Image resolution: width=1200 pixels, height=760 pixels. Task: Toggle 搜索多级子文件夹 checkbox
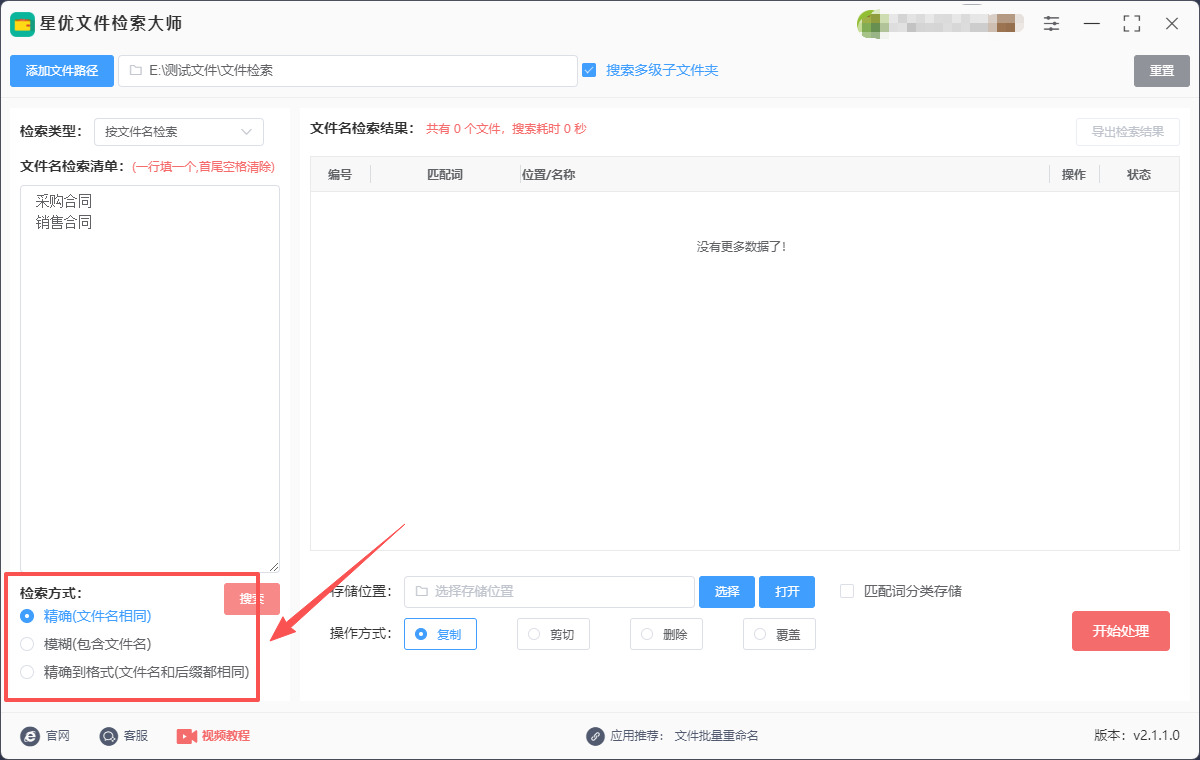click(589, 70)
